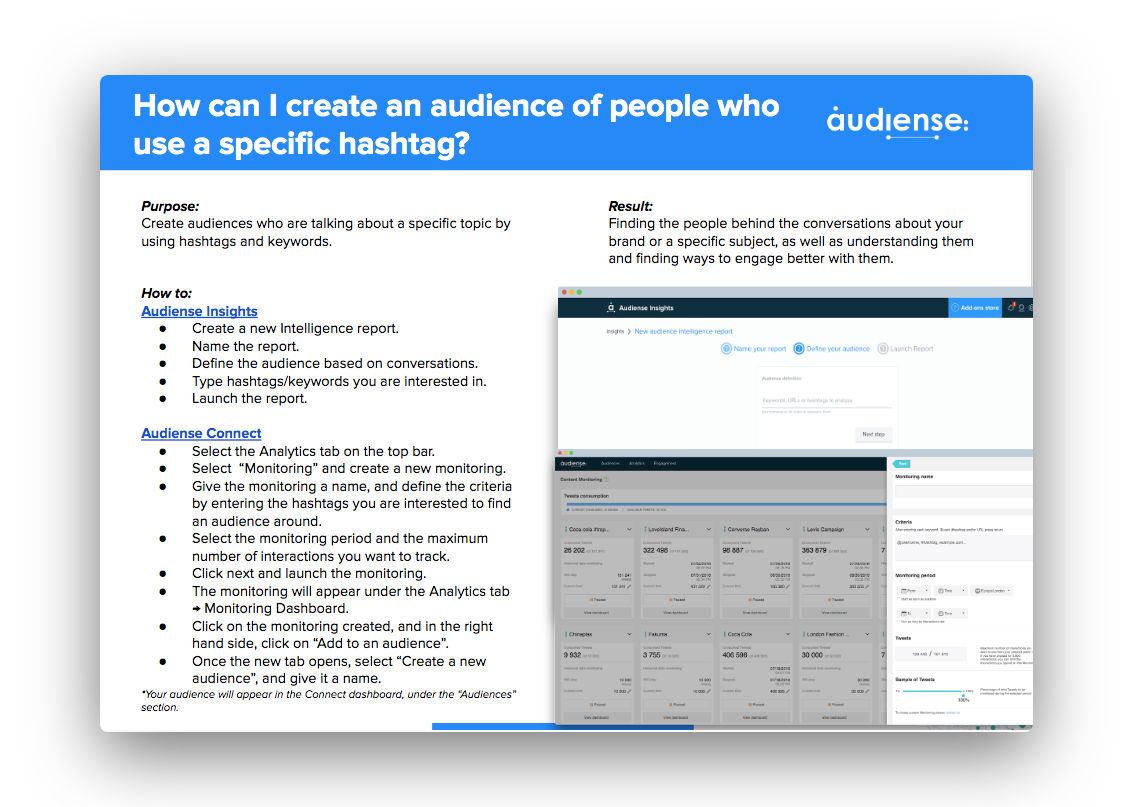Screen dimensions: 1133x807
Task: Adjust the Sample of Tweets slider handle
Action: tap(963, 695)
